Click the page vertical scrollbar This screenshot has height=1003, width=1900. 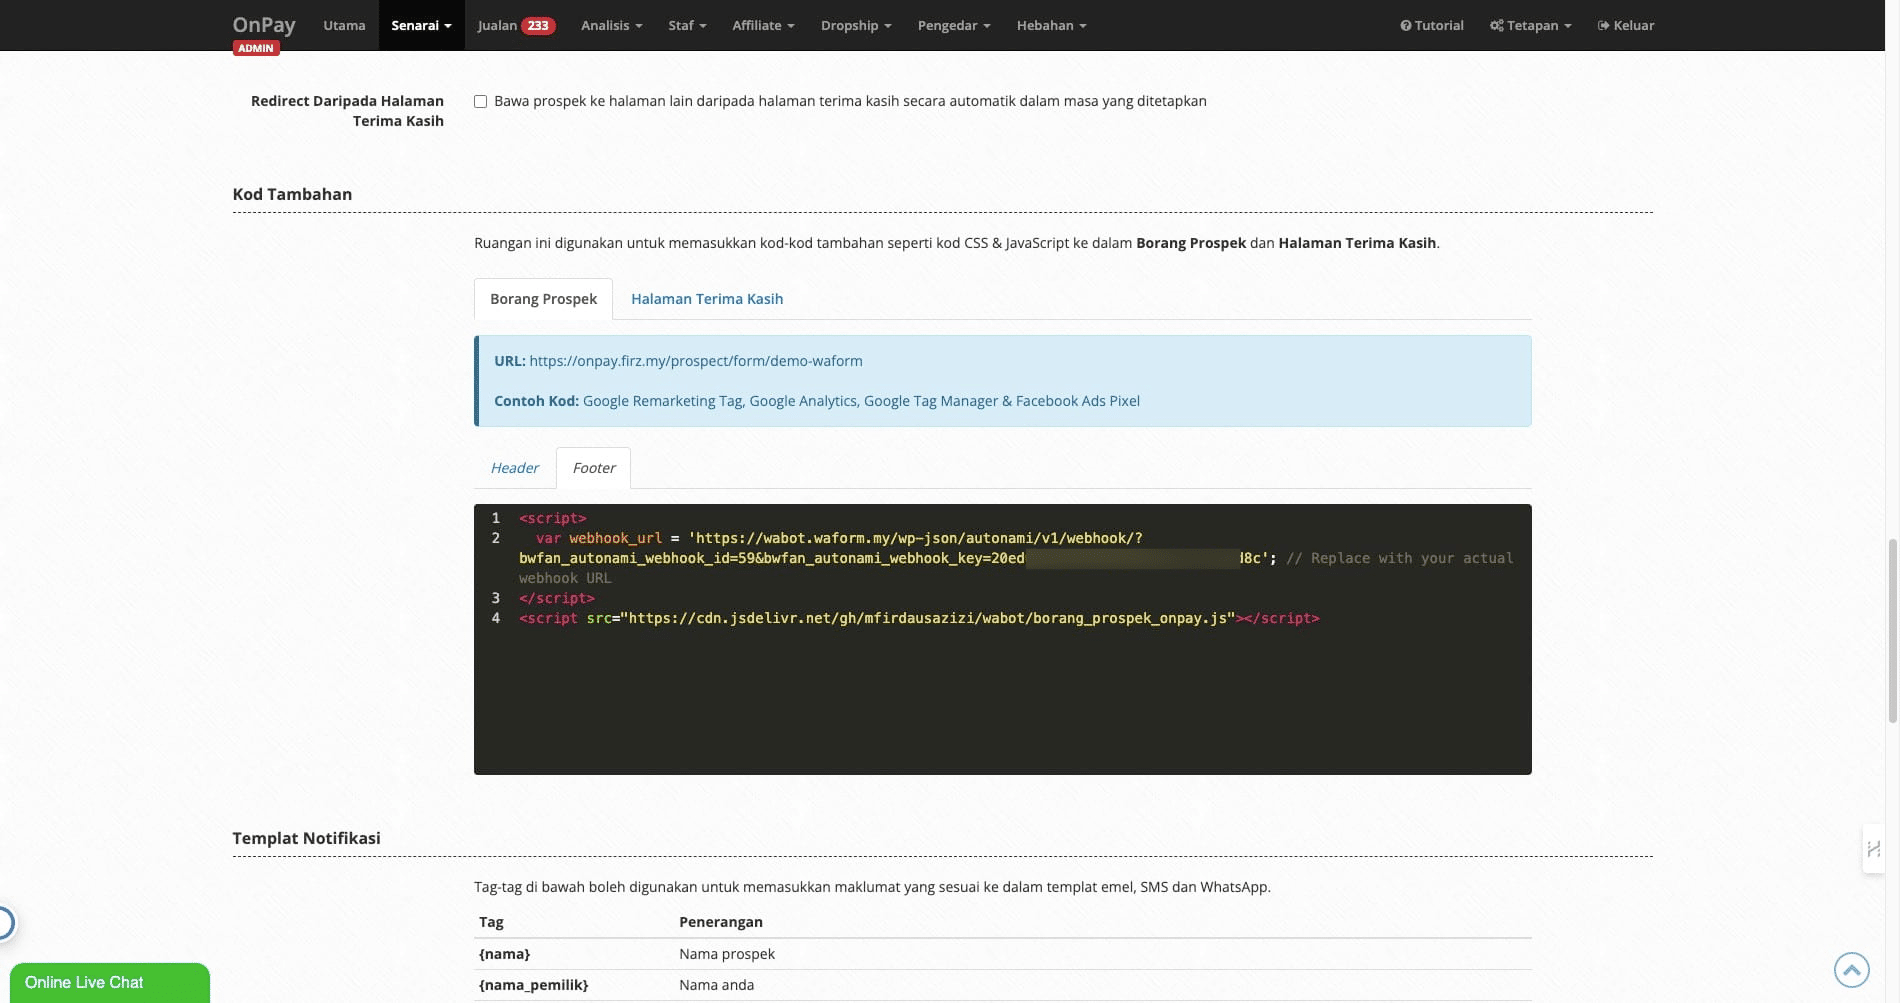tap(1892, 630)
